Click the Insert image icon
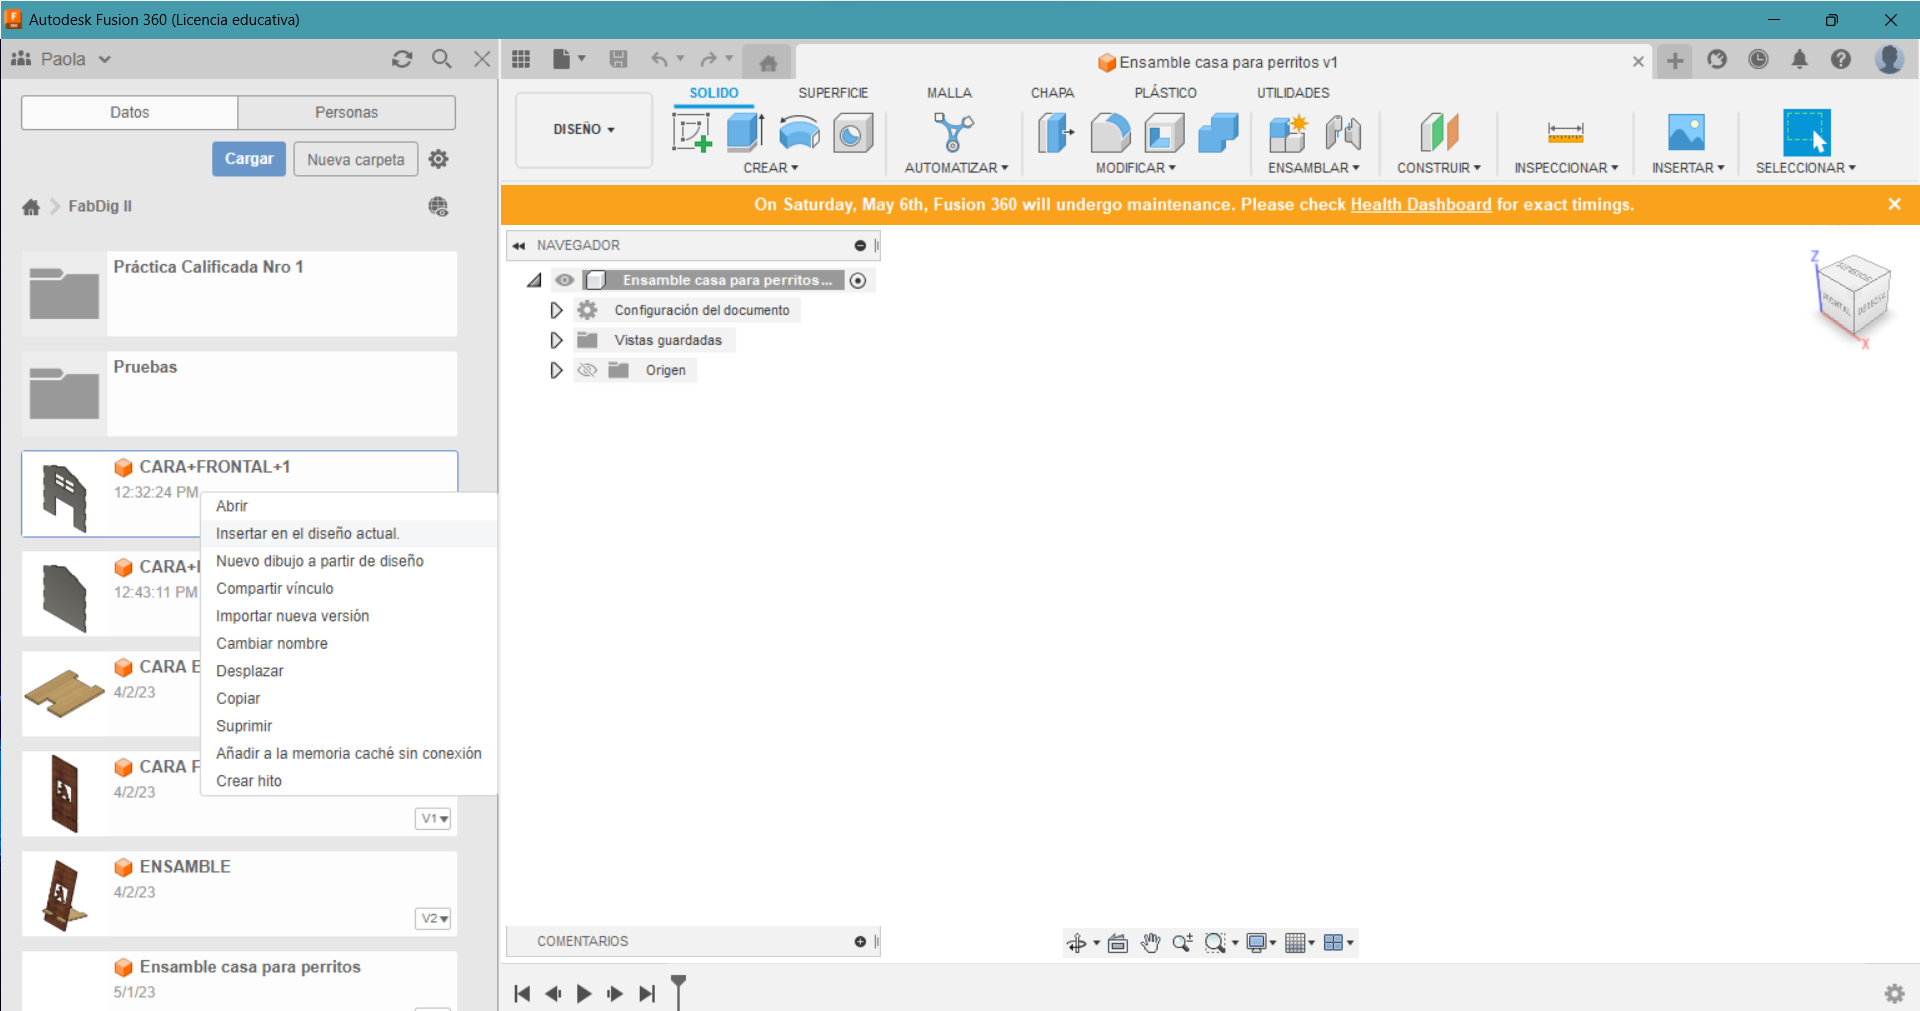Viewport: 1920px width, 1011px height. tap(1686, 132)
